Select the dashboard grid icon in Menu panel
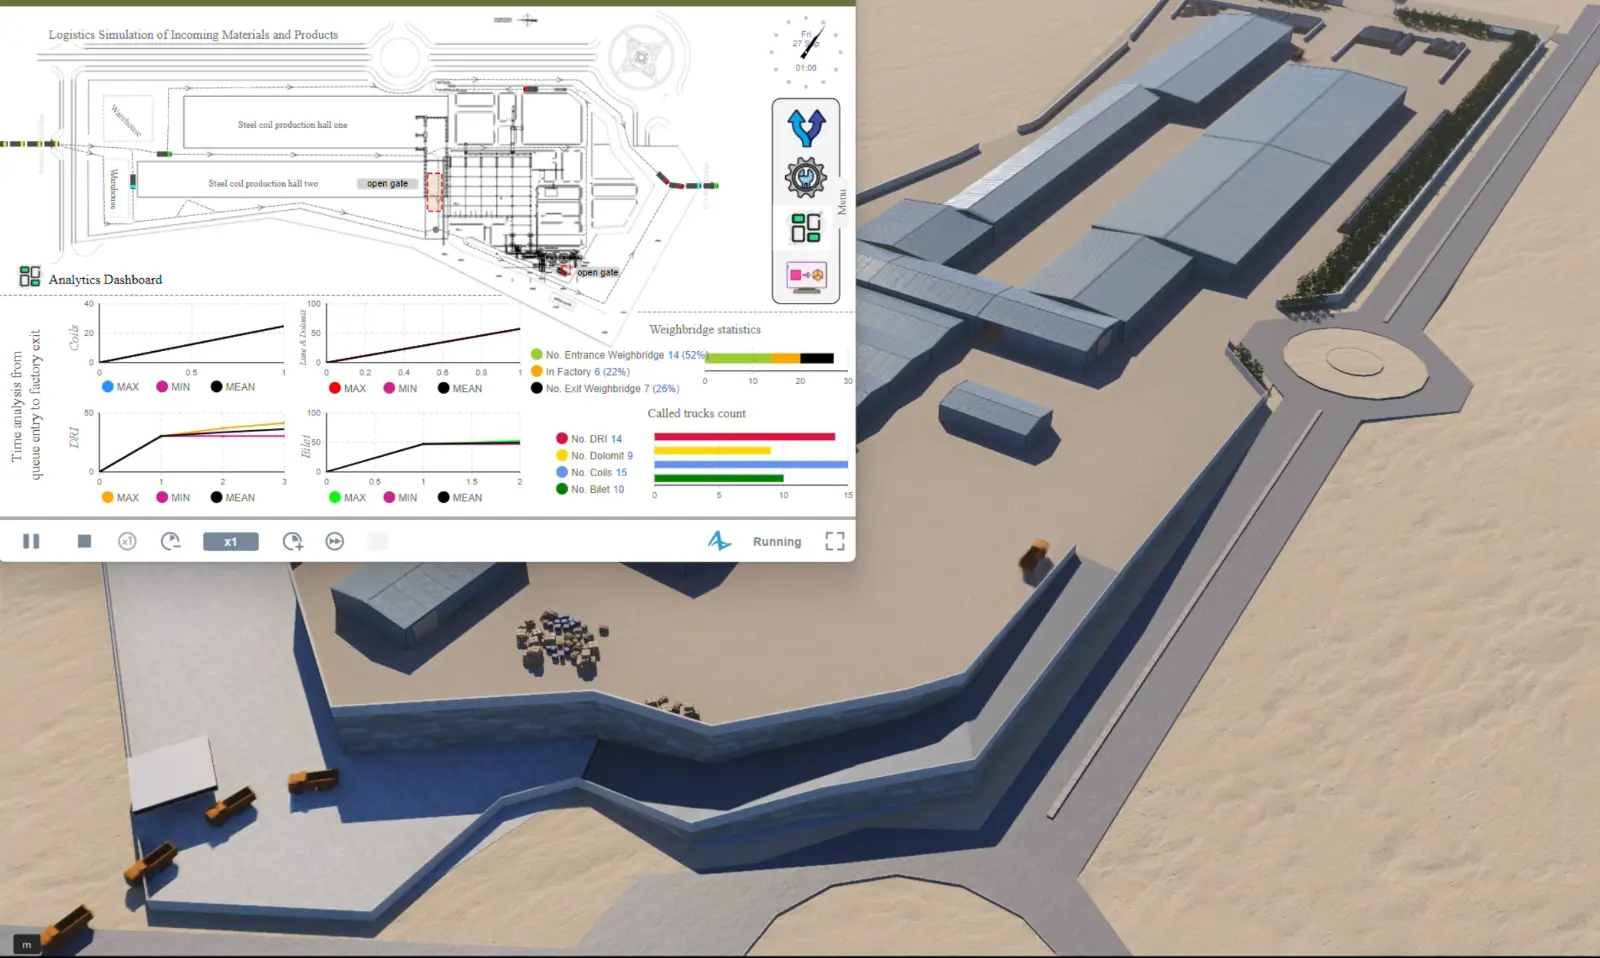The height and width of the screenshot is (958, 1600). [806, 228]
